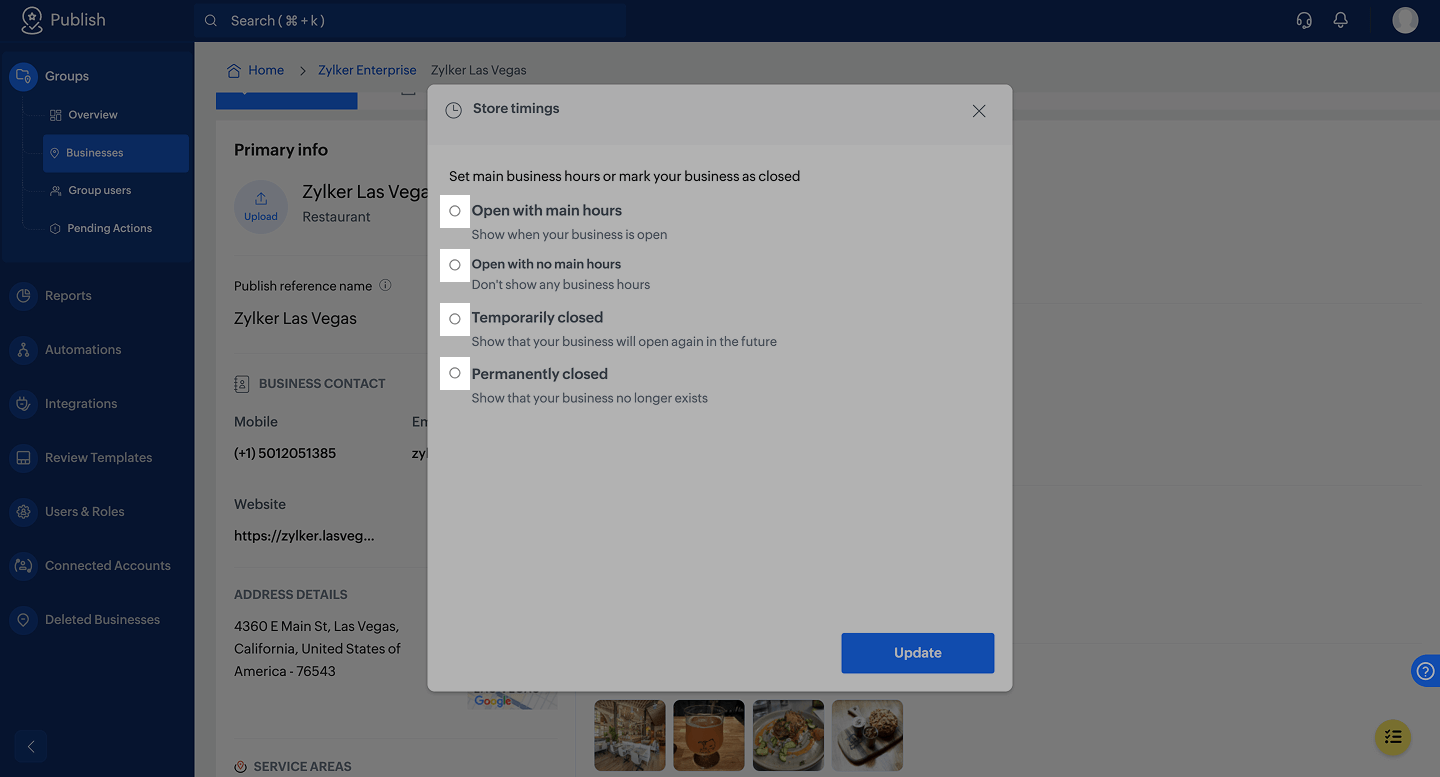
Task: Open the dessert board photo thumbnail
Action: (x=867, y=735)
